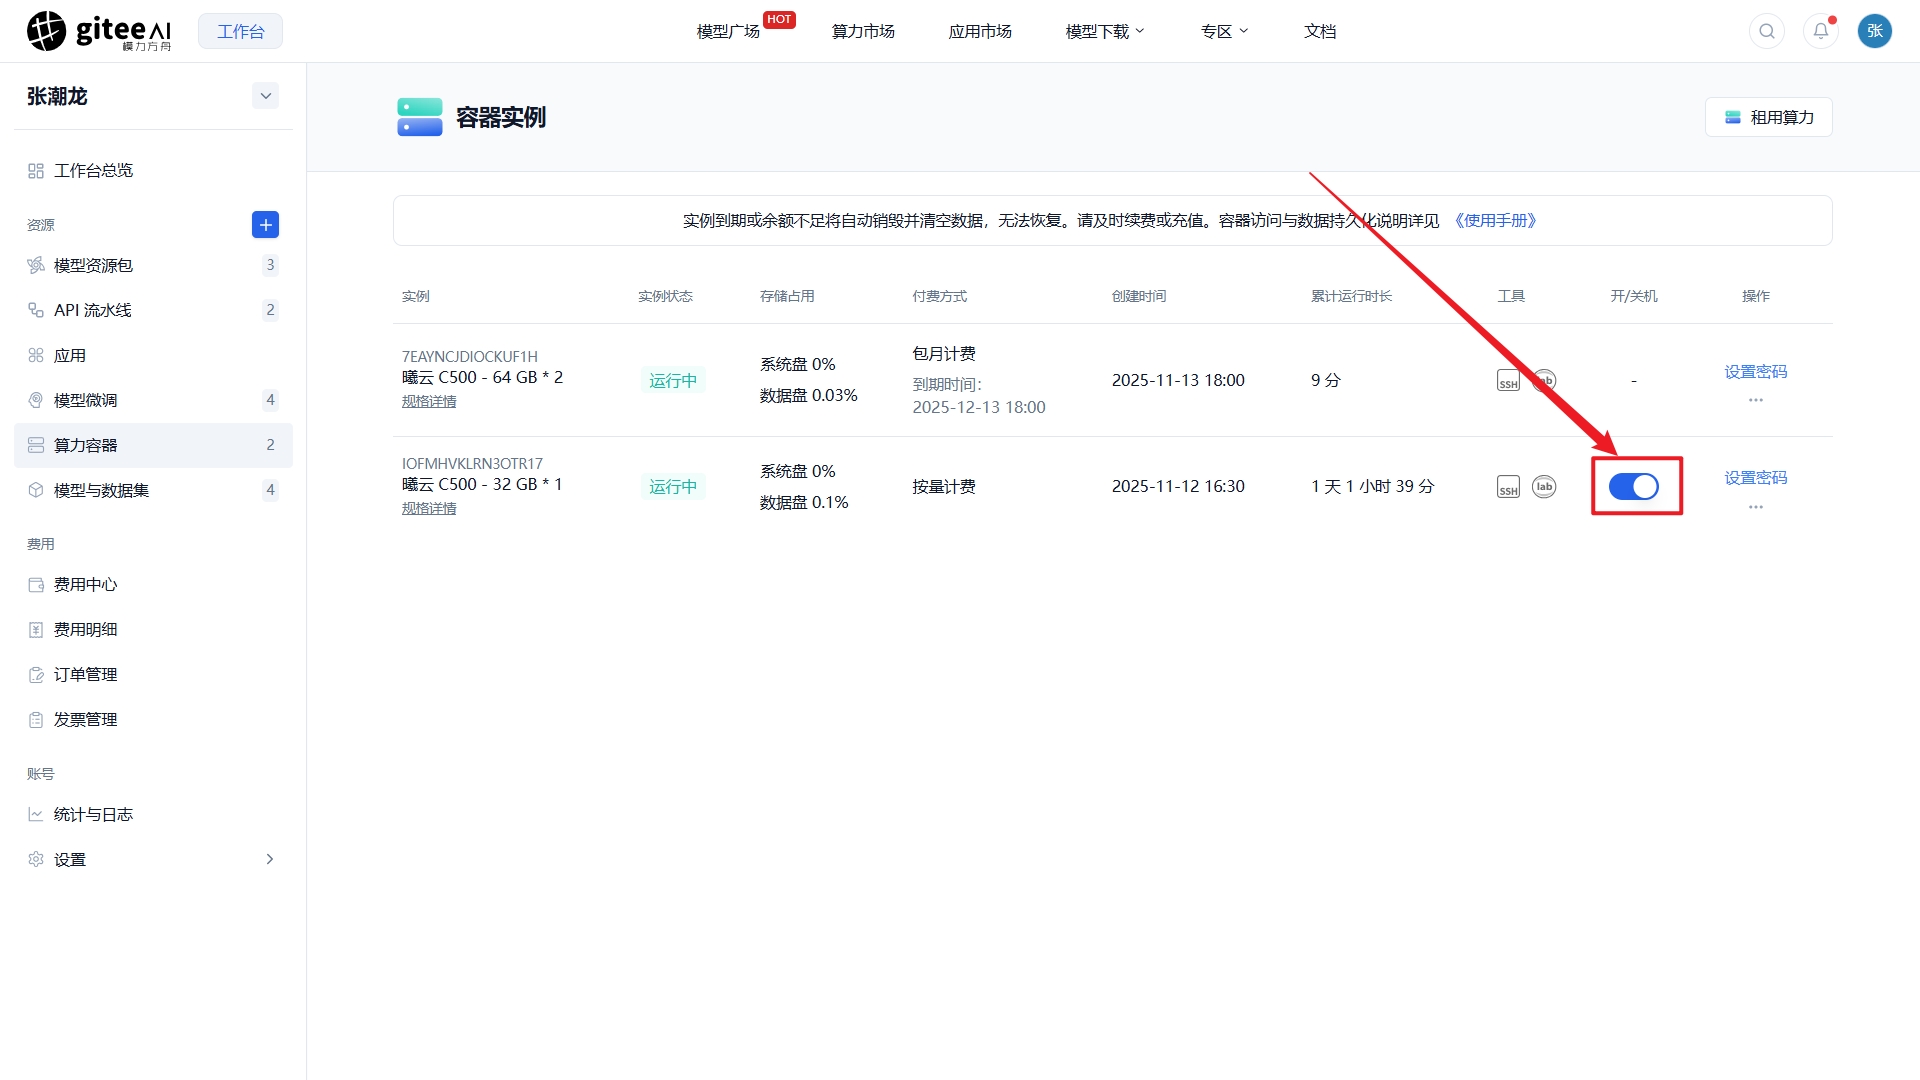Expand the 设置 sidebar item
This screenshot has width=1920, height=1080.
point(153,859)
